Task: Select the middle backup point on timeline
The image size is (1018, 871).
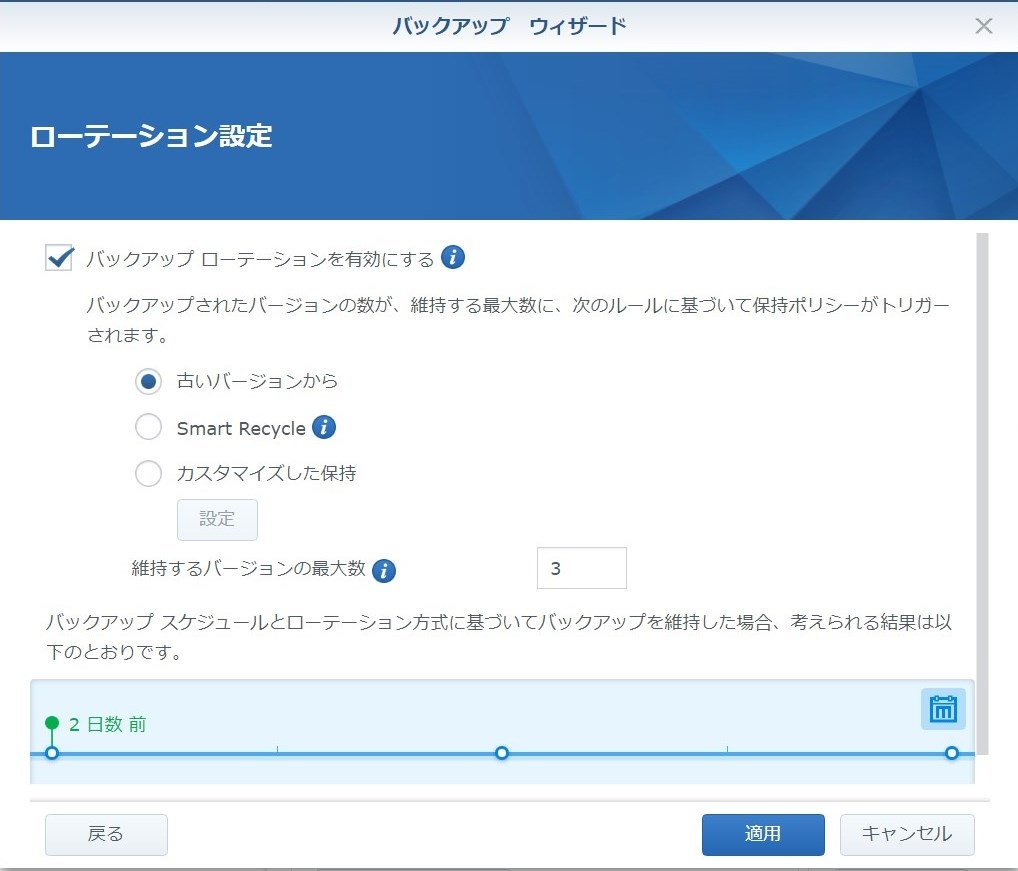Action: click(502, 753)
